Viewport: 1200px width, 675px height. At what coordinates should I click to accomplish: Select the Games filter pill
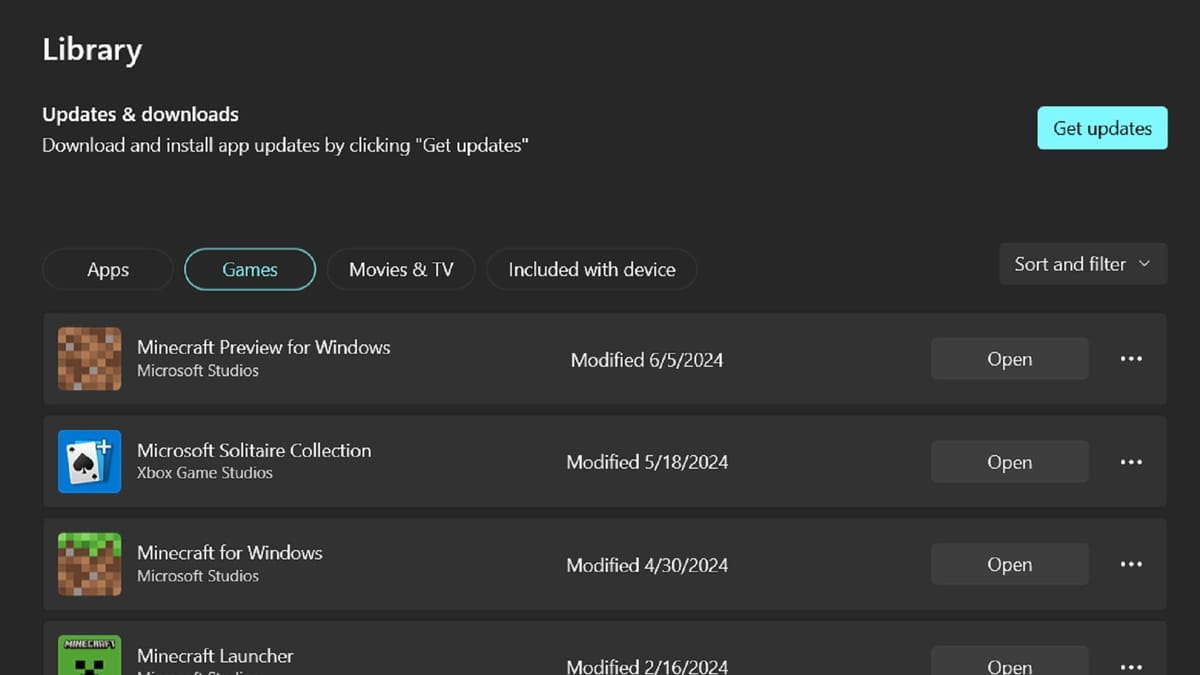[249, 269]
